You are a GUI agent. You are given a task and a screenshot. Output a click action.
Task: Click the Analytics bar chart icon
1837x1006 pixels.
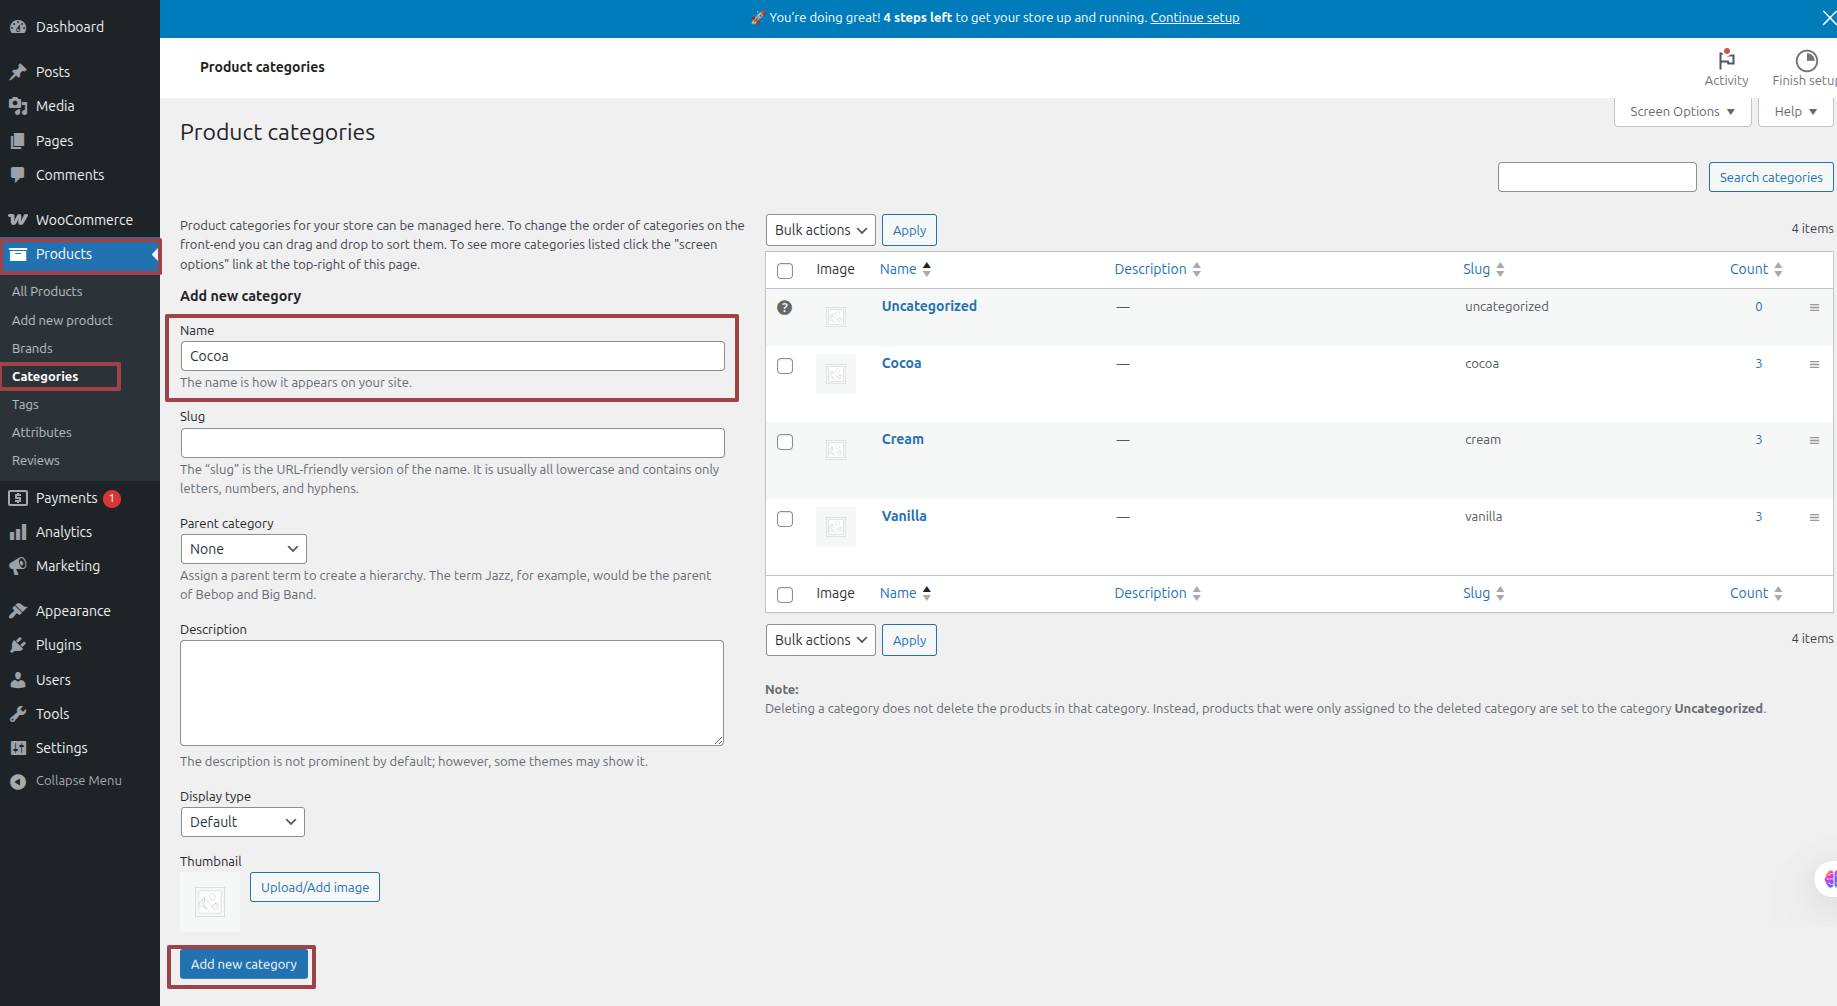(18, 533)
